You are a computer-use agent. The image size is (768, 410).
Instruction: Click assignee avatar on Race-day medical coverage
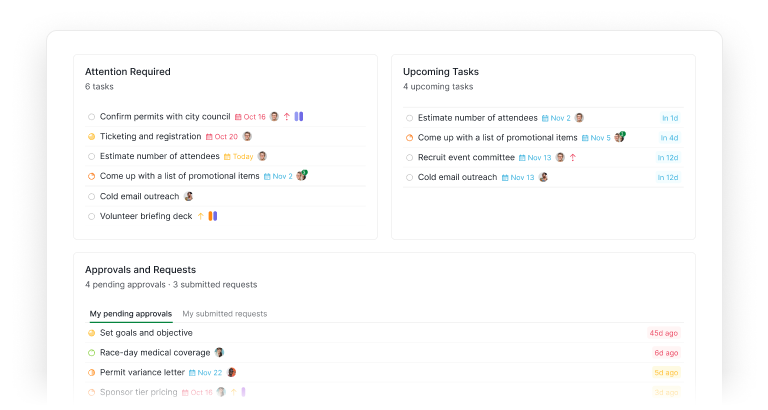(x=219, y=353)
